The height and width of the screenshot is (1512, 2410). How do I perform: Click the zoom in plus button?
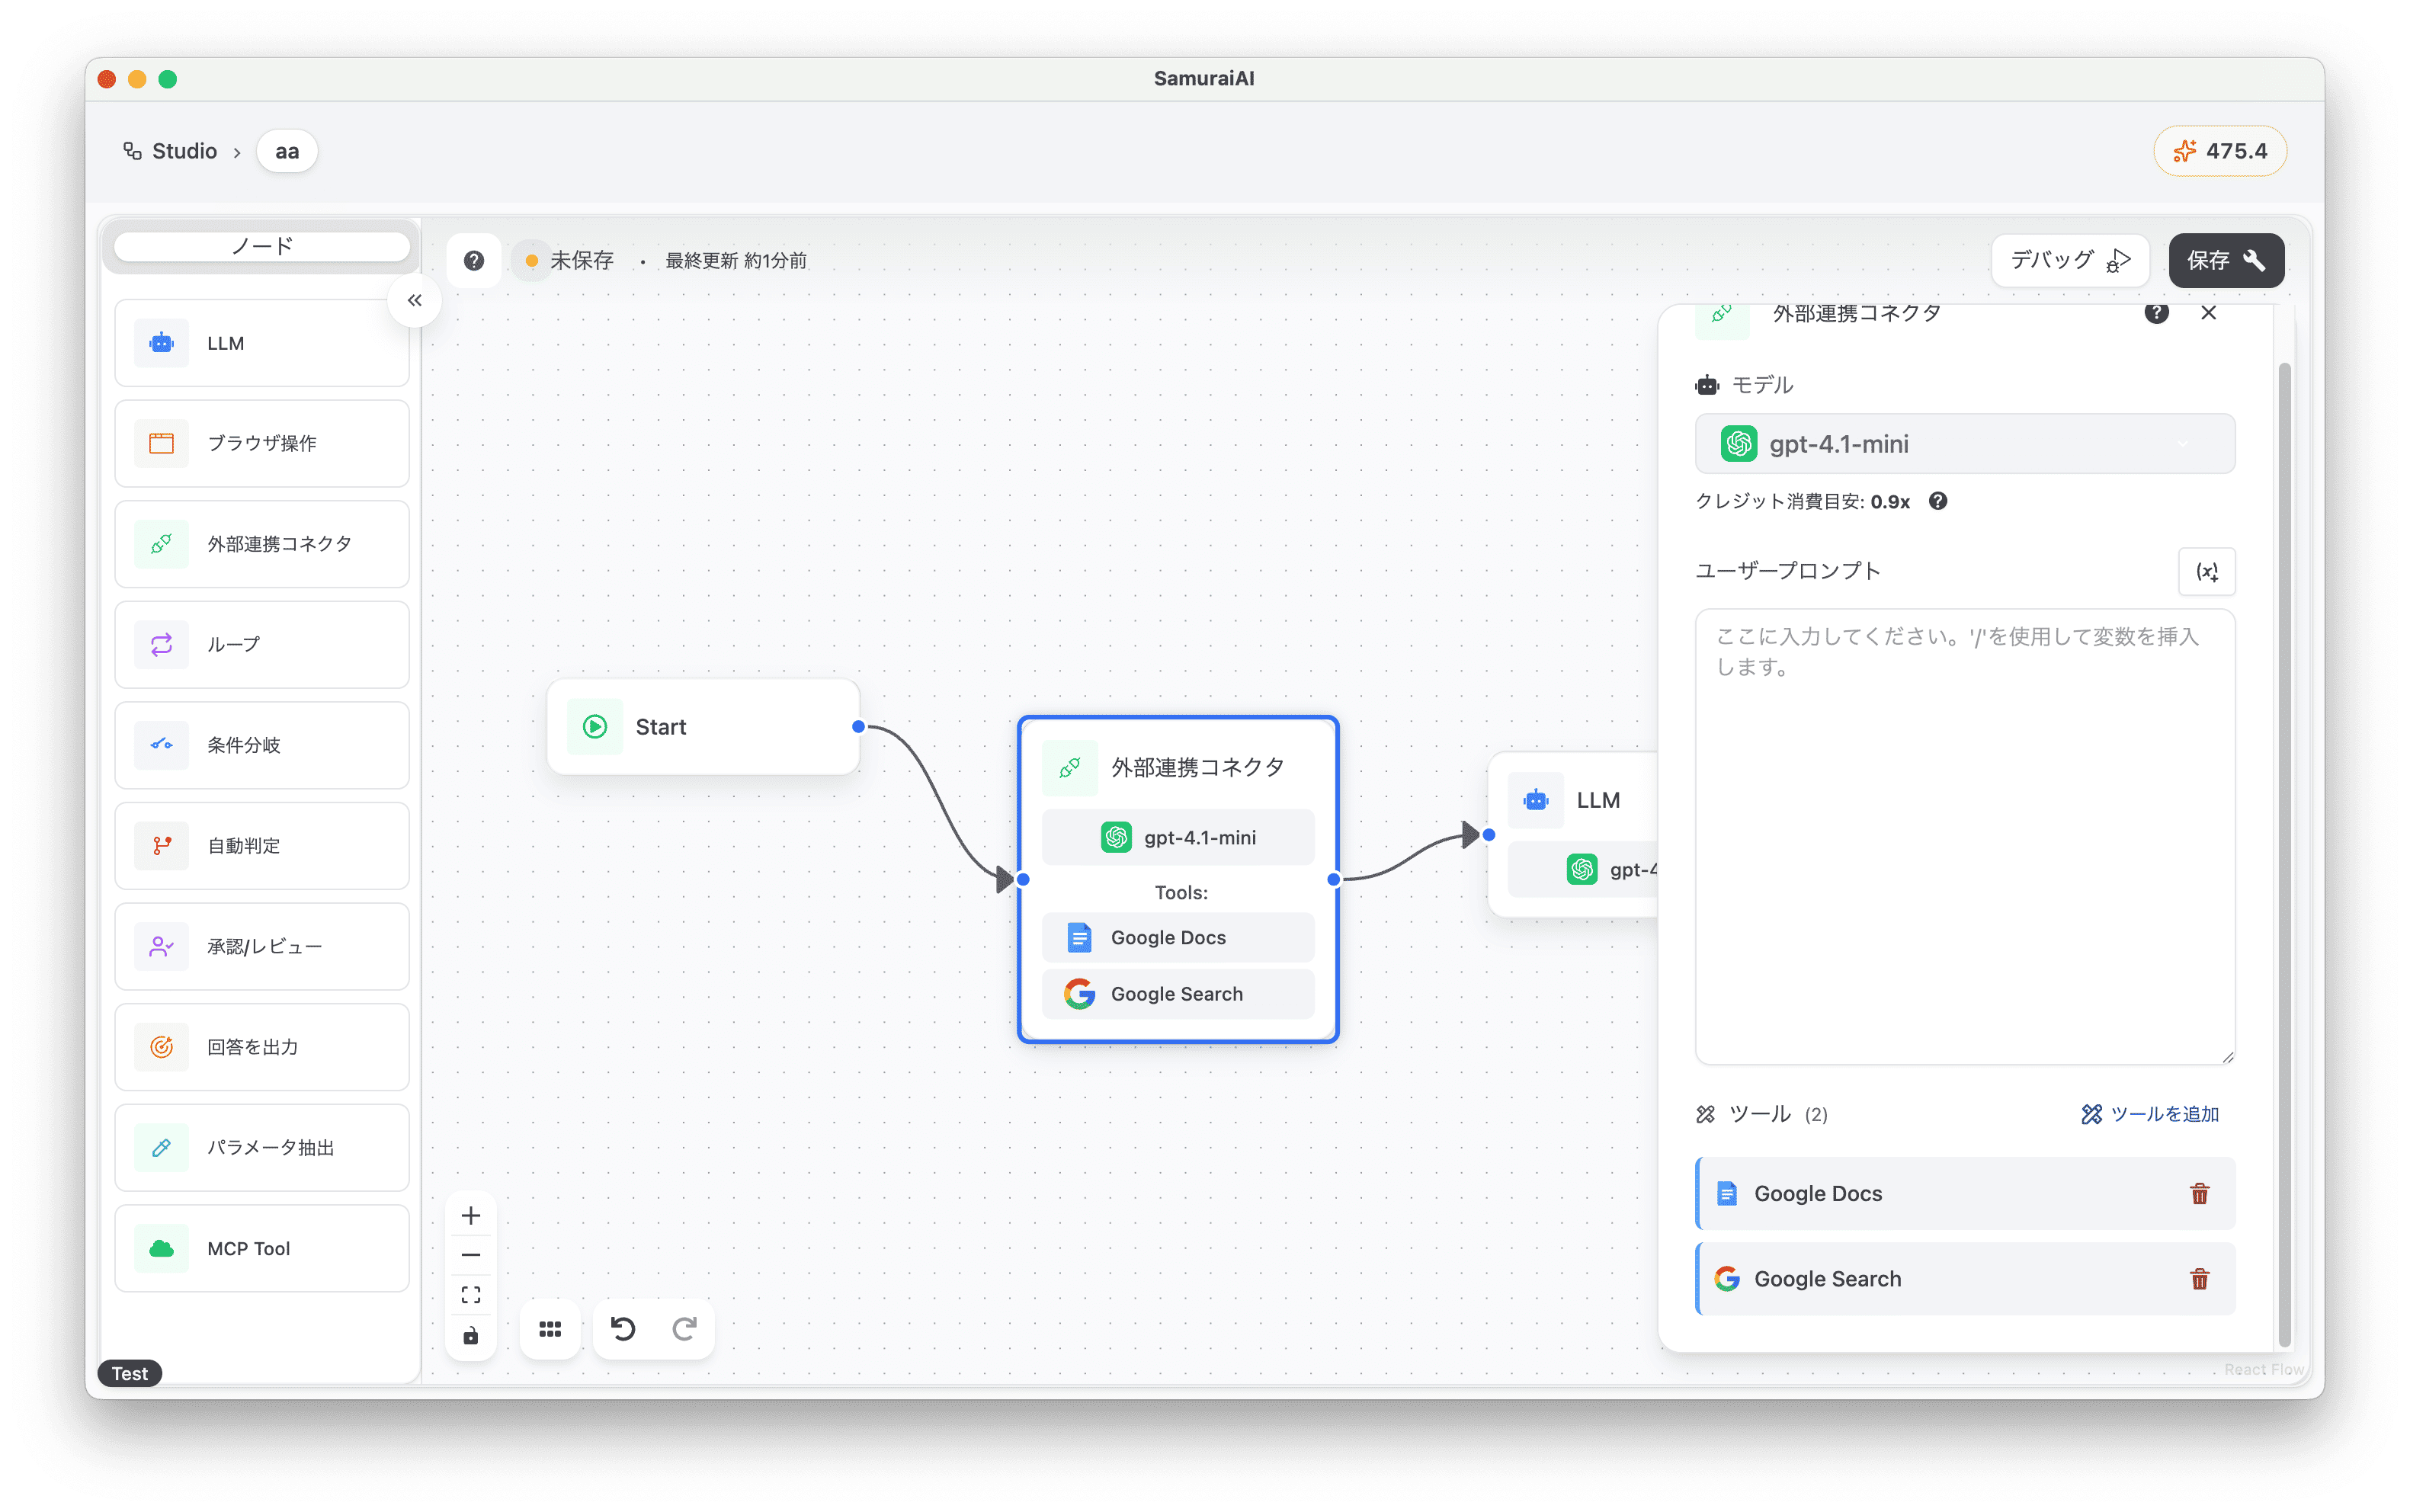pyautogui.click(x=471, y=1216)
